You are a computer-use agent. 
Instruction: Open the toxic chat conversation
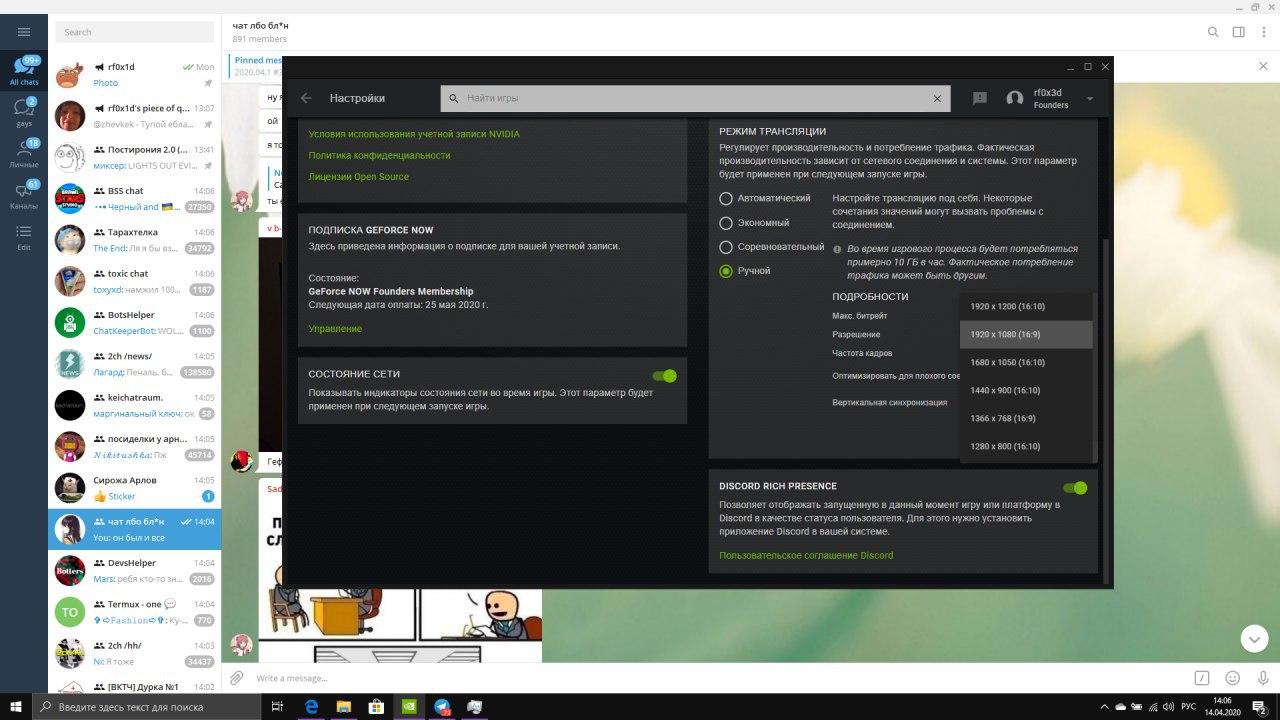(x=135, y=281)
